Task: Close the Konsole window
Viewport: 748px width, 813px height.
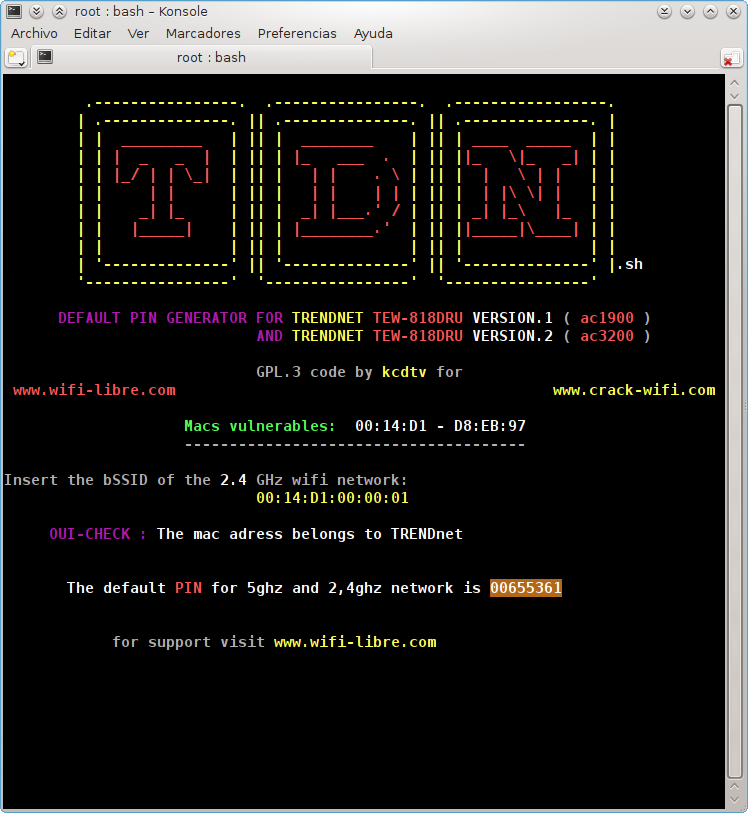Action: (x=733, y=11)
